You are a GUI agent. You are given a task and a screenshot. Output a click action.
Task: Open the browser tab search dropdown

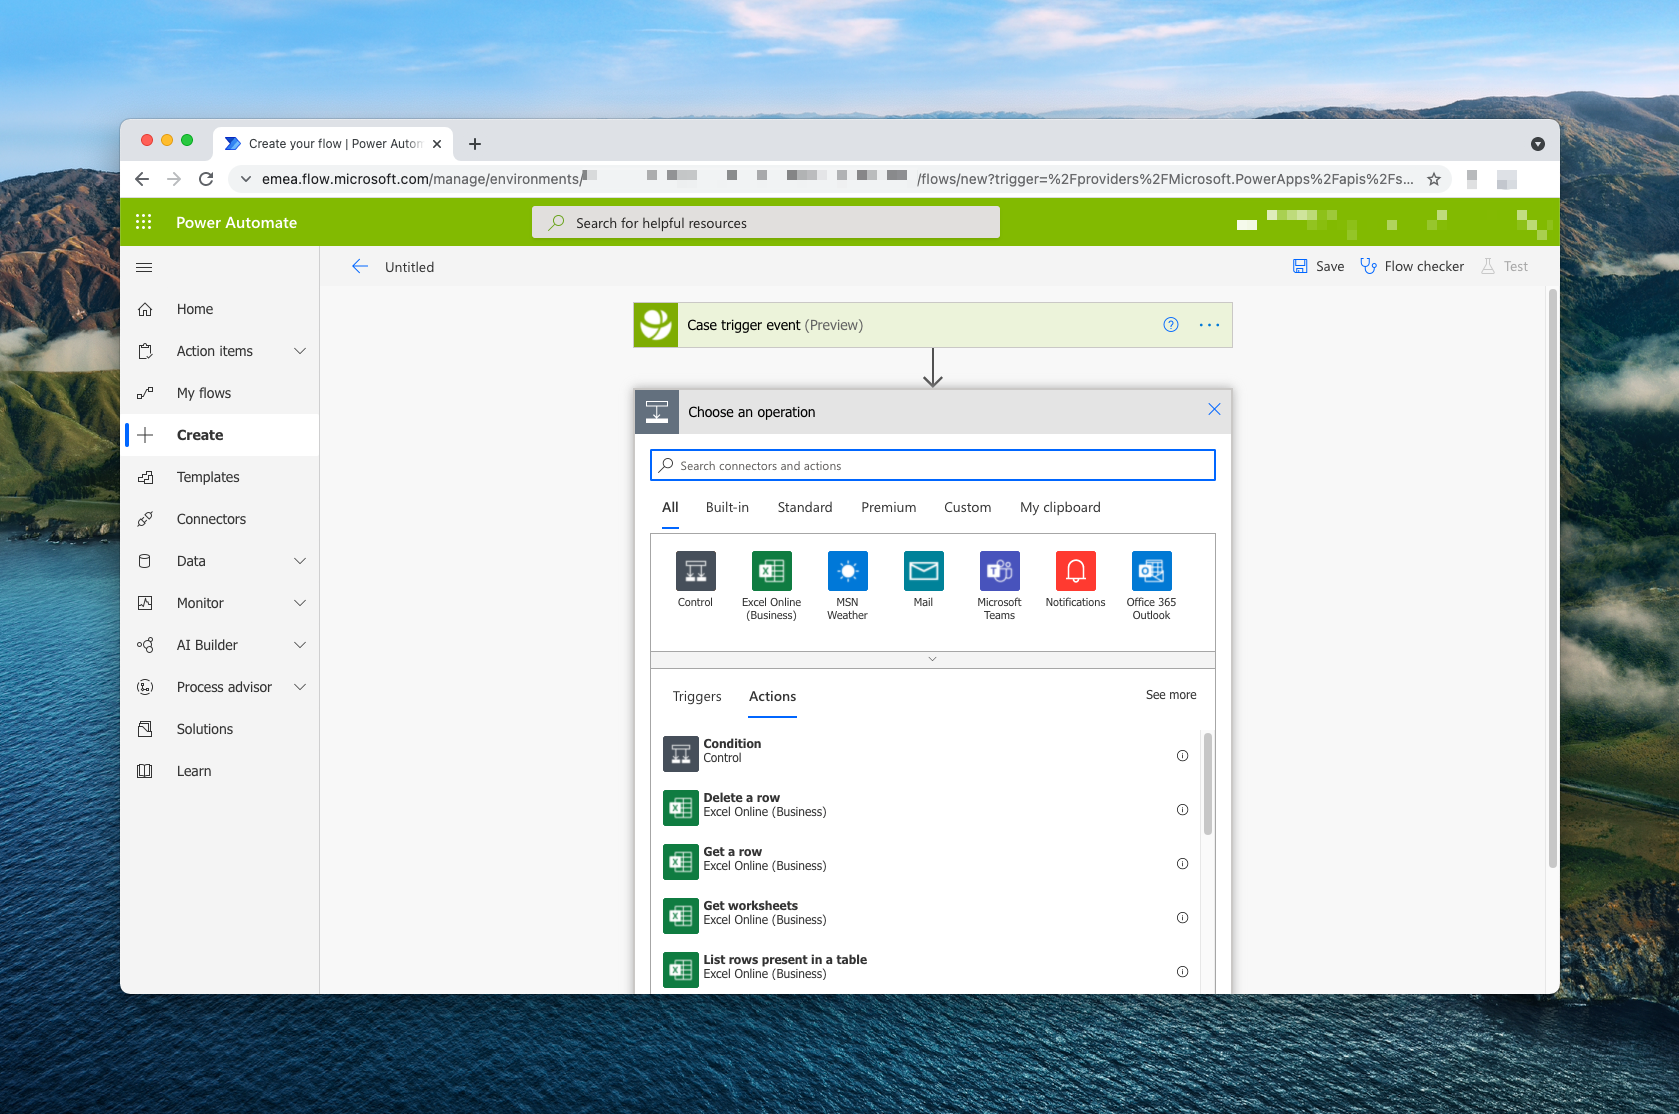click(x=1538, y=144)
